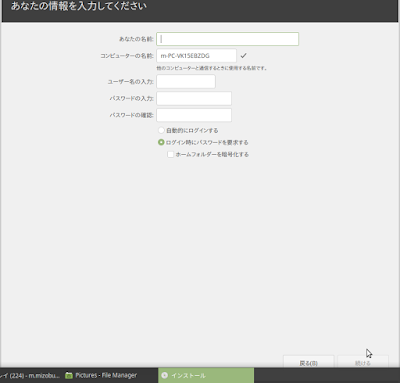
Task: Select ログイン時にパスワードを要求する radio option
Action: click(x=161, y=142)
